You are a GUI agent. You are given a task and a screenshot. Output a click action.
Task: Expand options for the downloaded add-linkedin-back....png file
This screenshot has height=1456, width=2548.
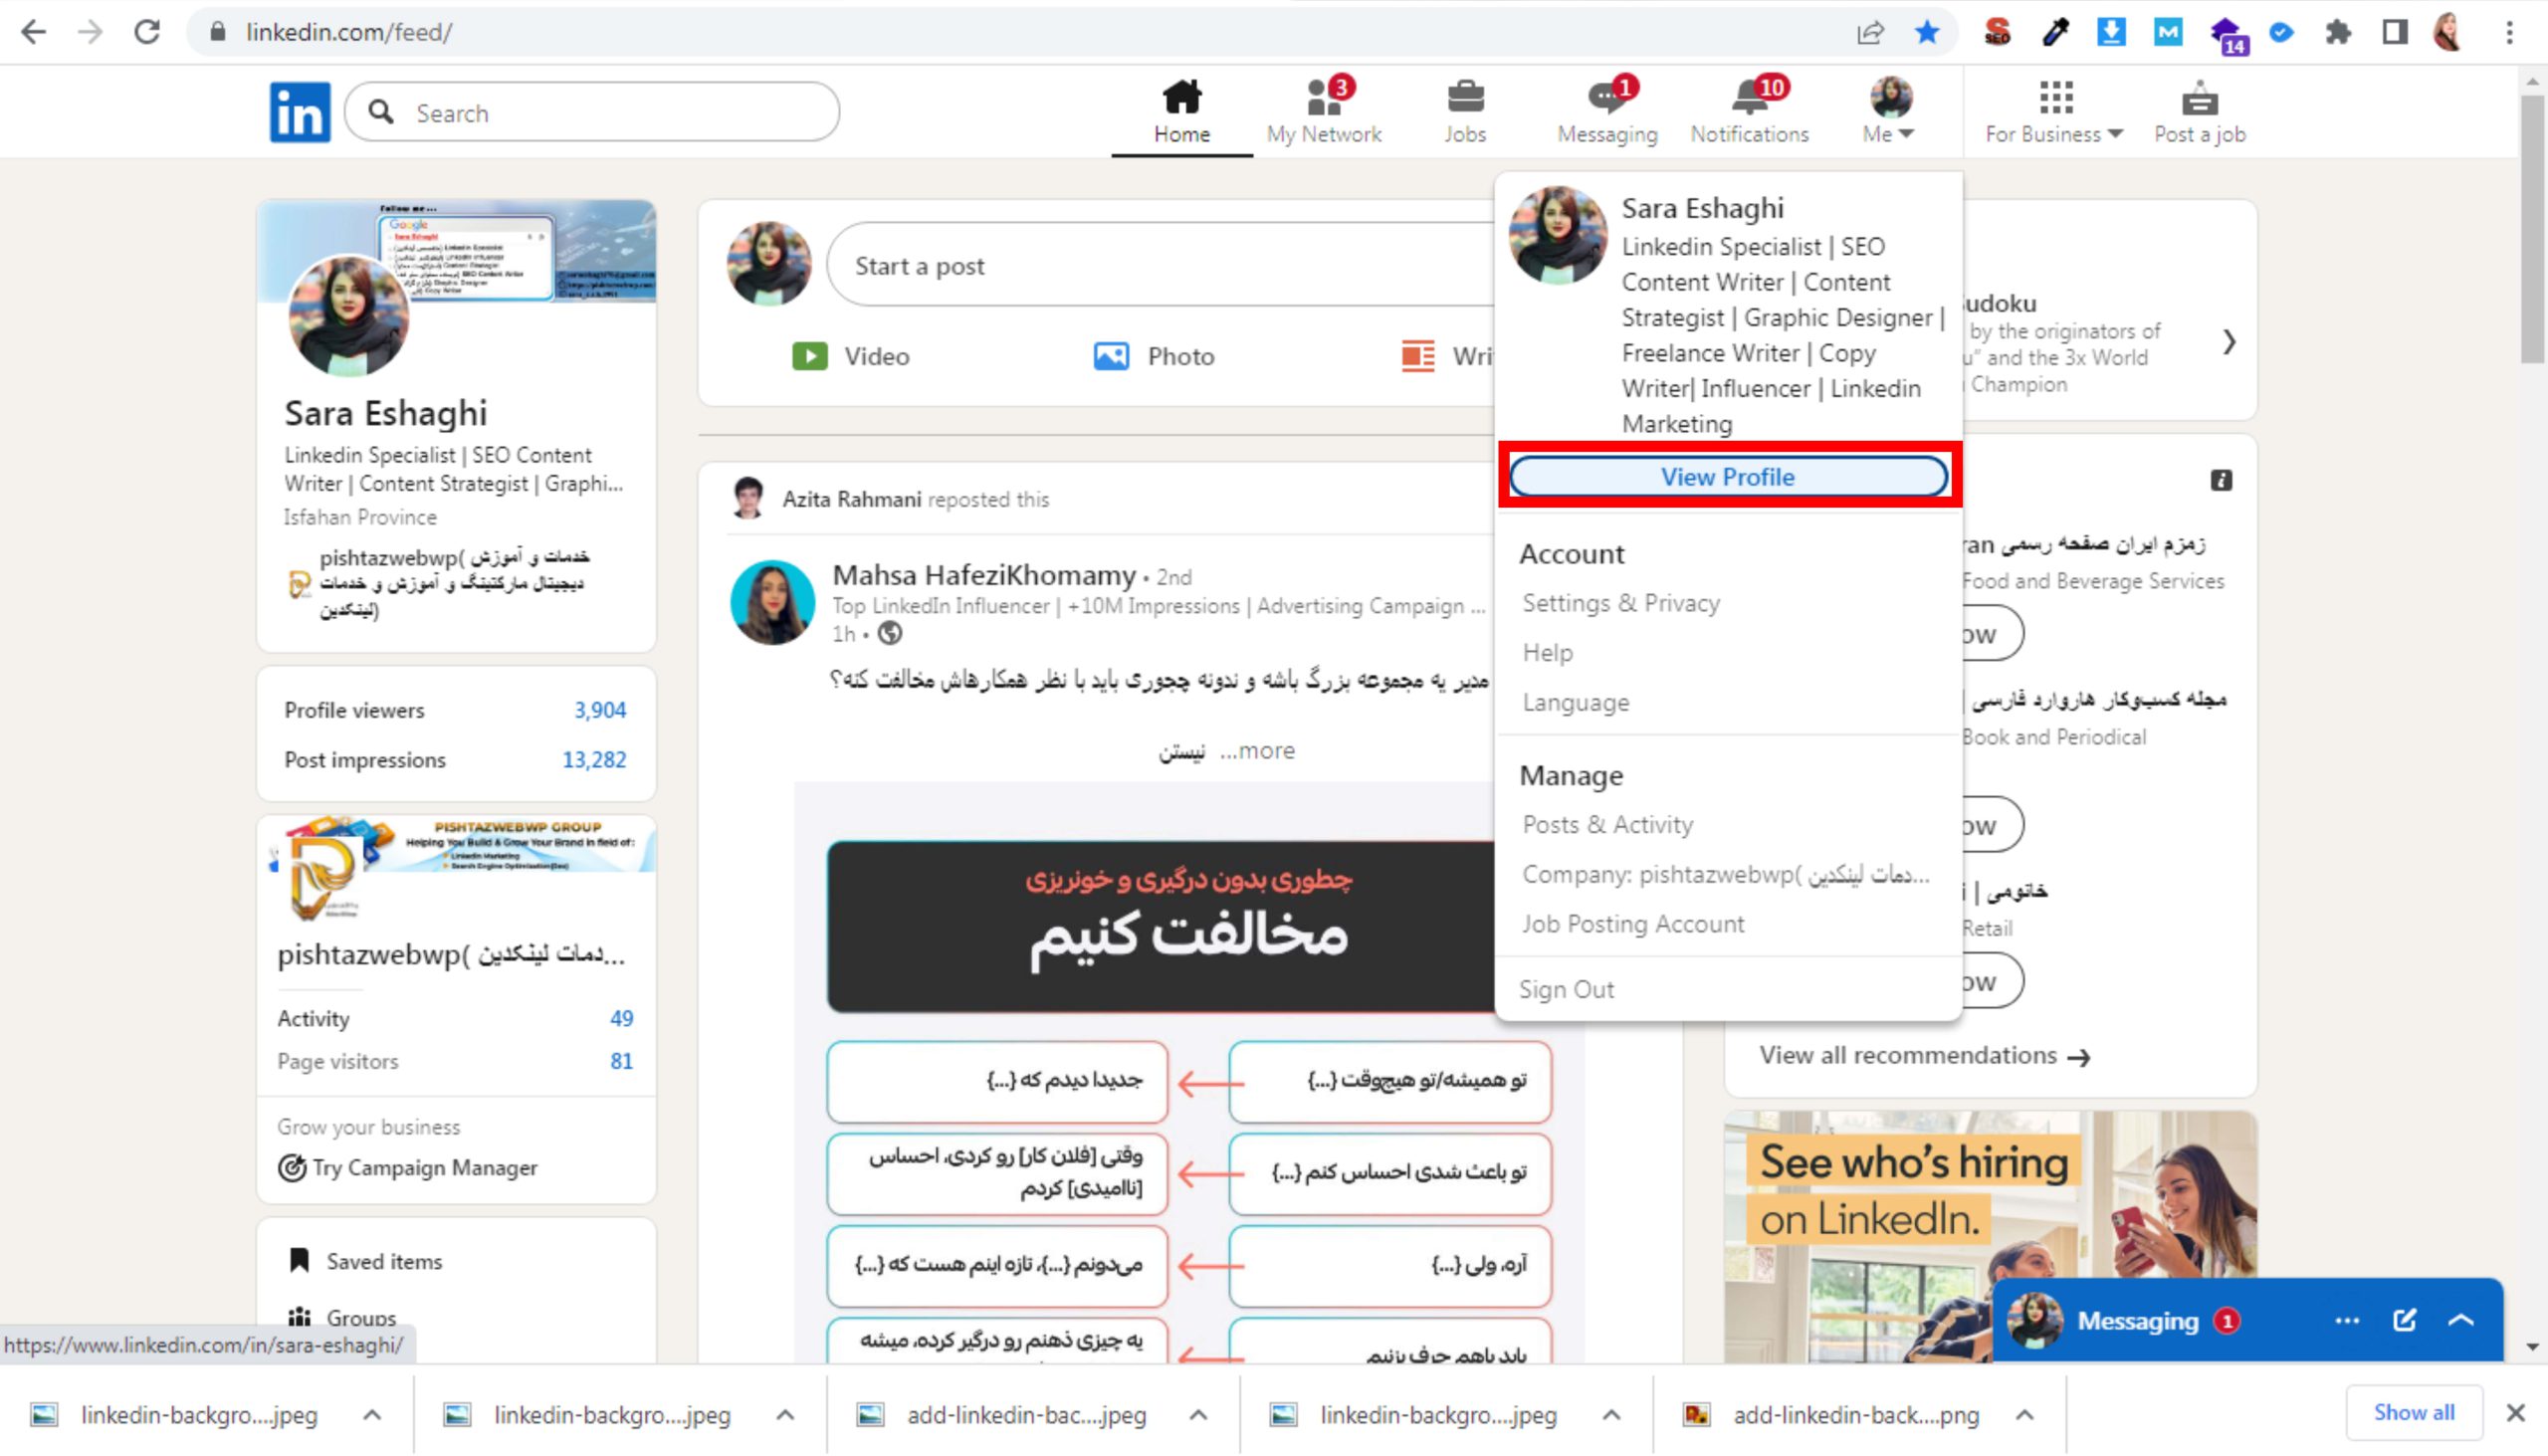(2026, 1415)
